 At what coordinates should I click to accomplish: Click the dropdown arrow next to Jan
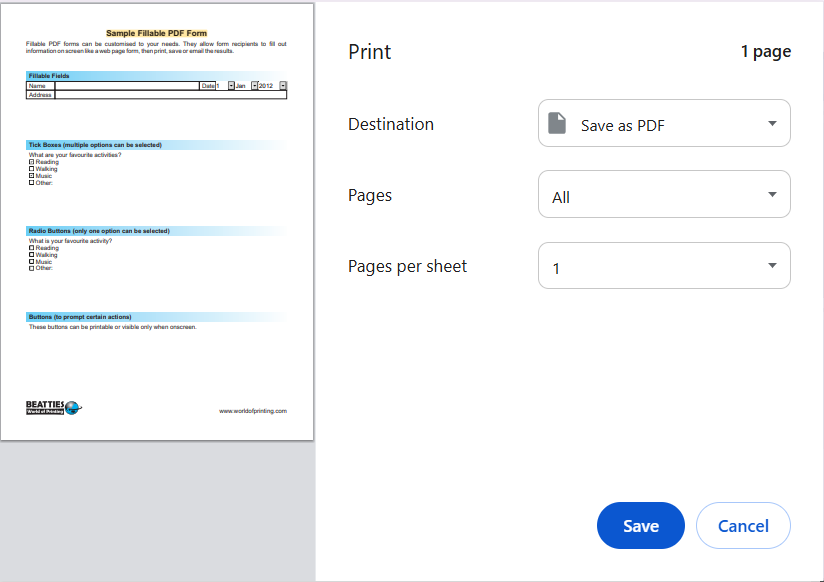click(255, 86)
